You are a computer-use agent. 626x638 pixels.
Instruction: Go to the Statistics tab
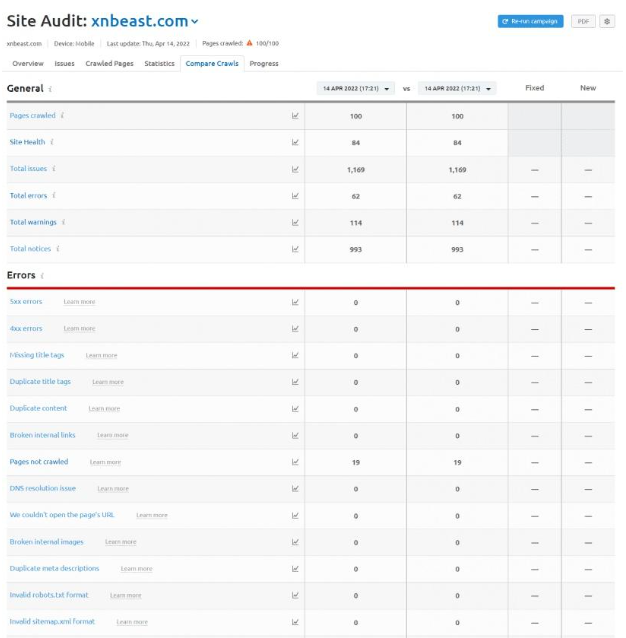pyautogui.click(x=159, y=63)
